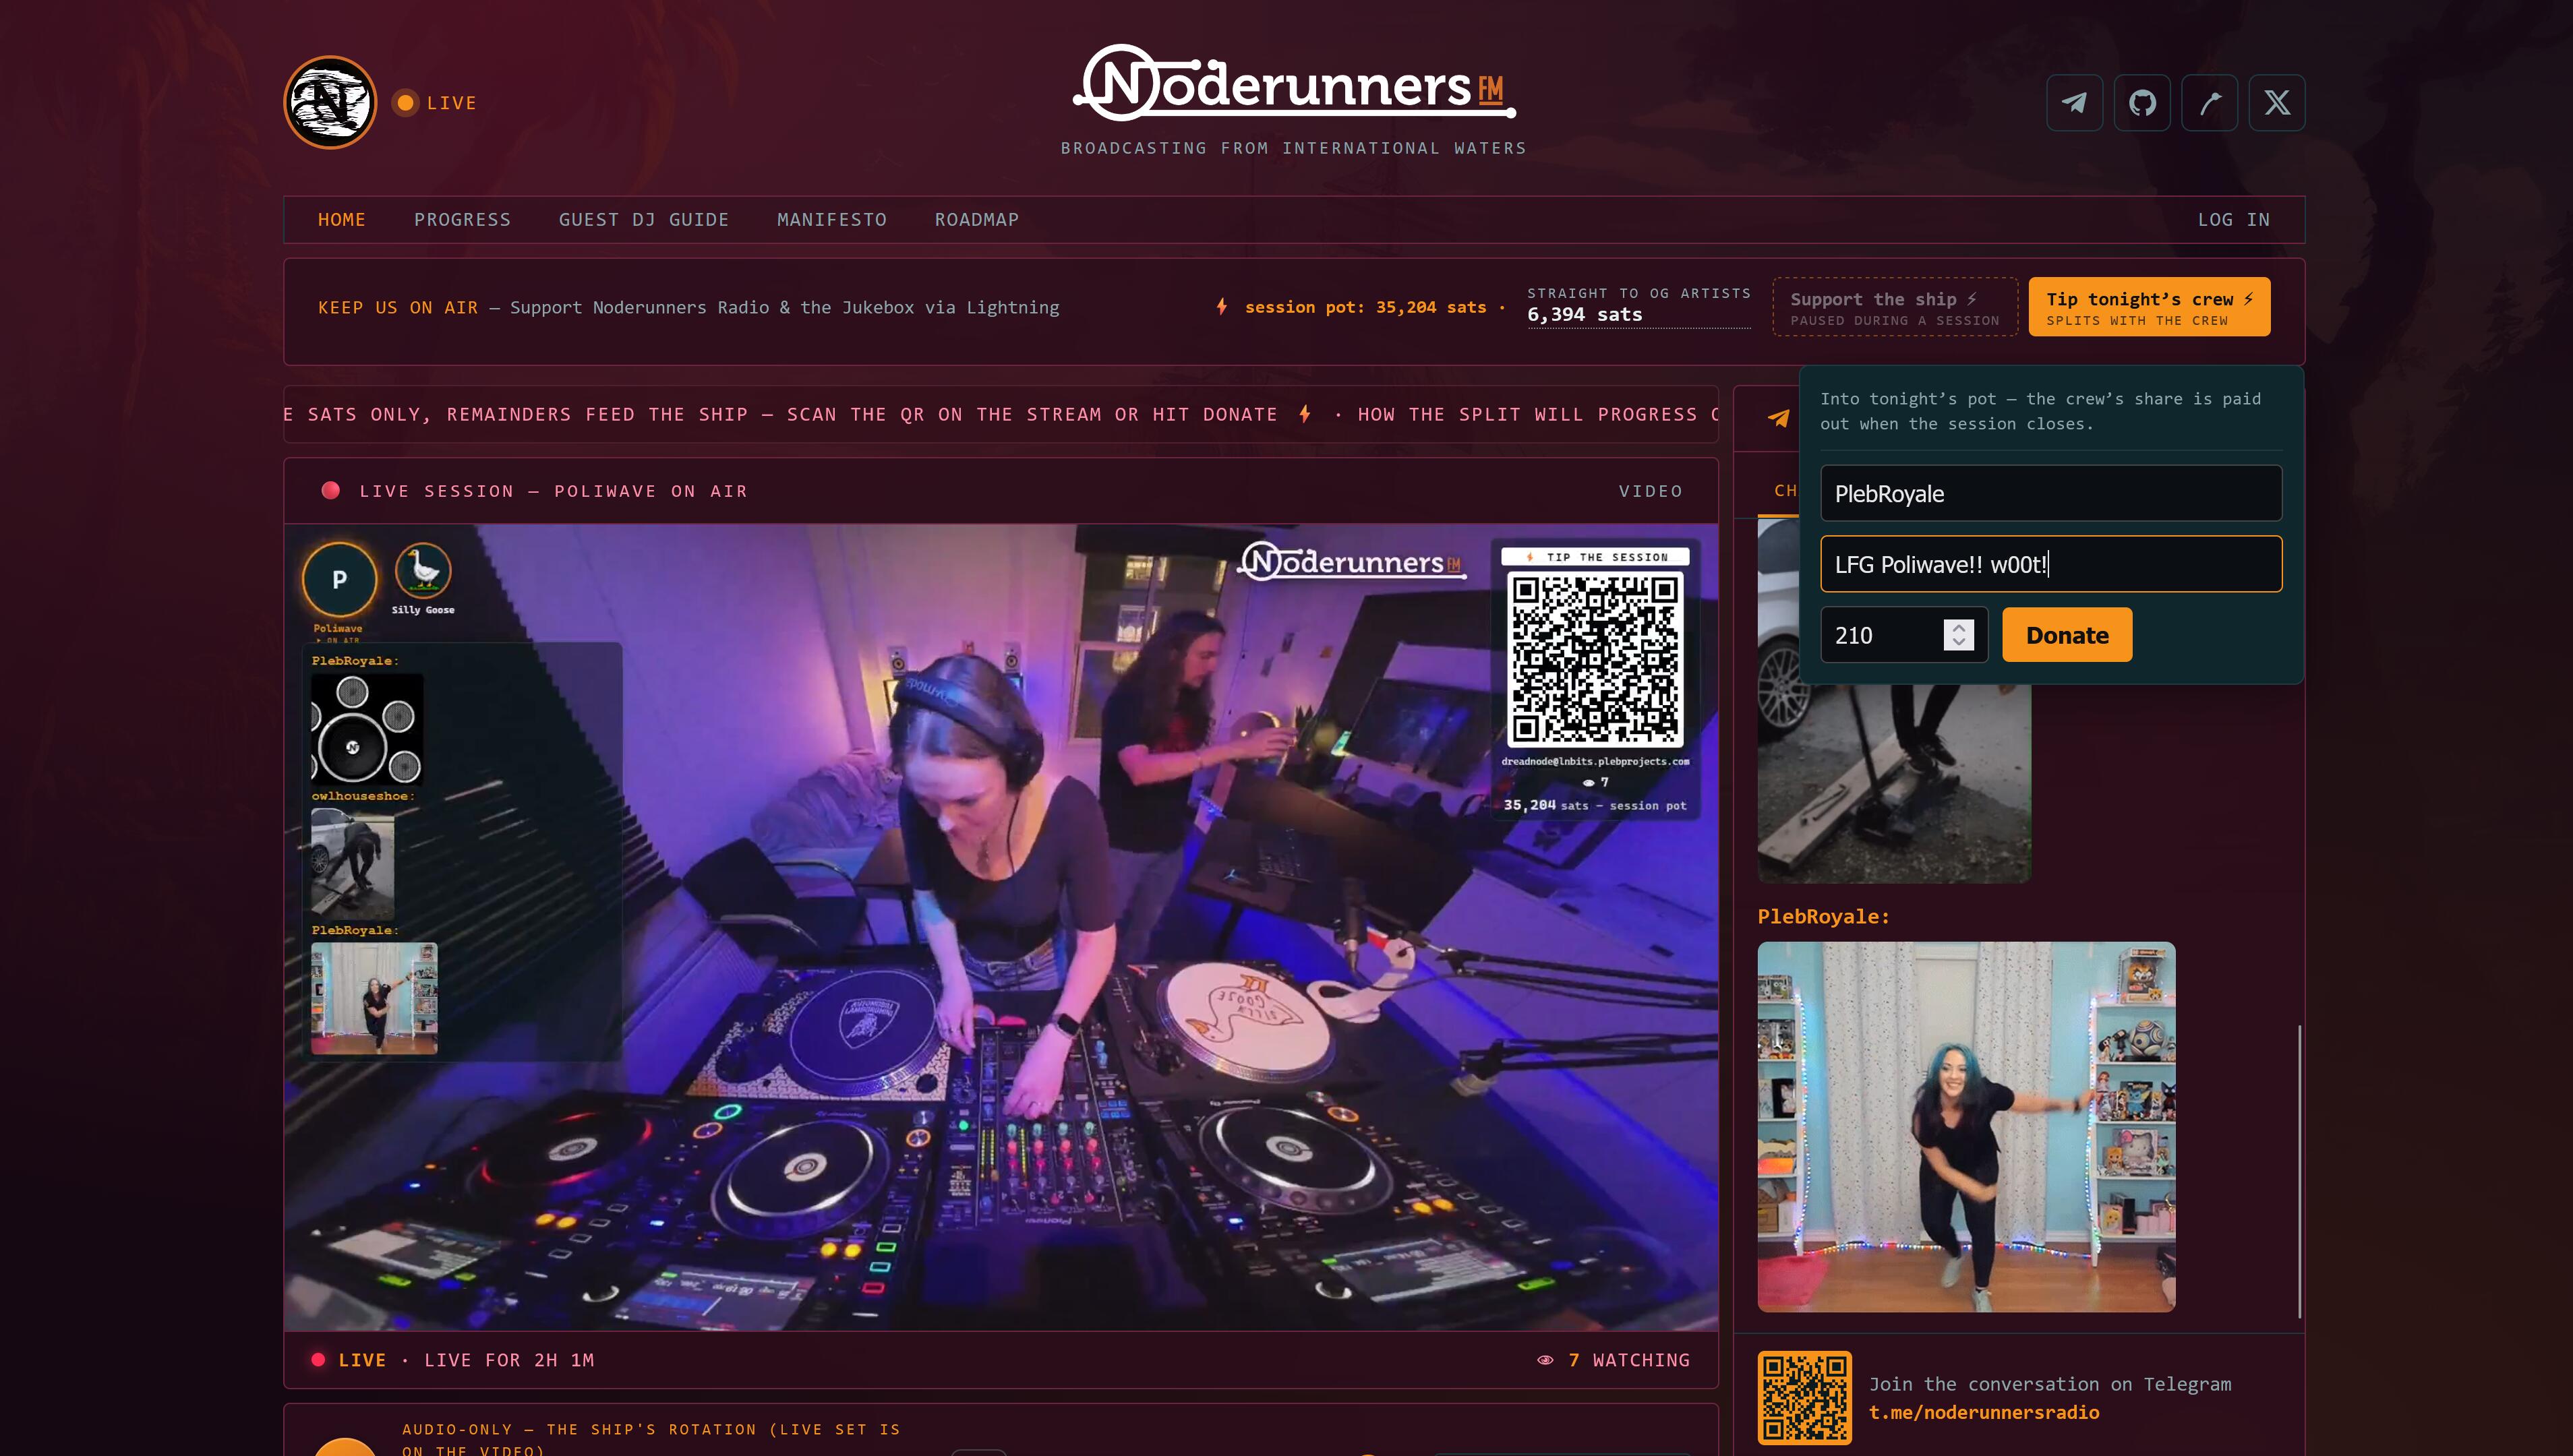2573x1456 pixels.
Task: Click the orange Donate button
Action: 2067,635
